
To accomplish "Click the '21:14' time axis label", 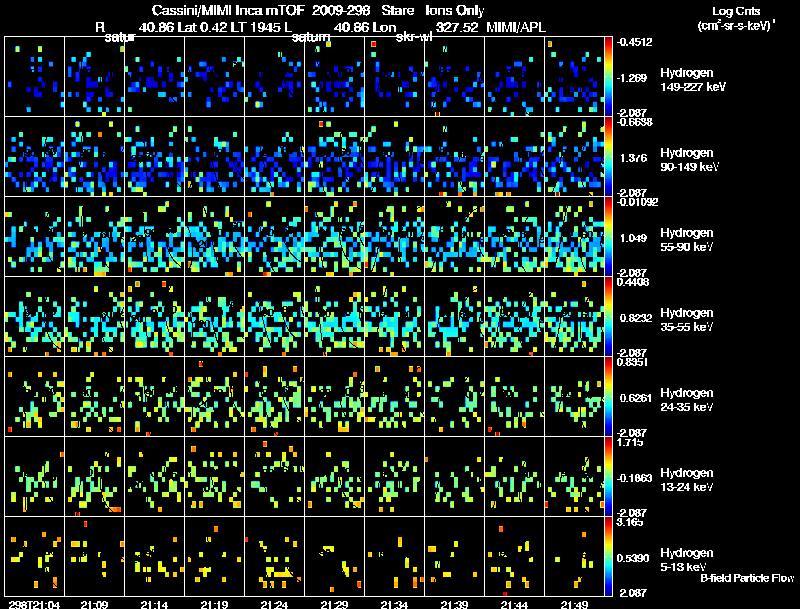I will coord(154,604).
